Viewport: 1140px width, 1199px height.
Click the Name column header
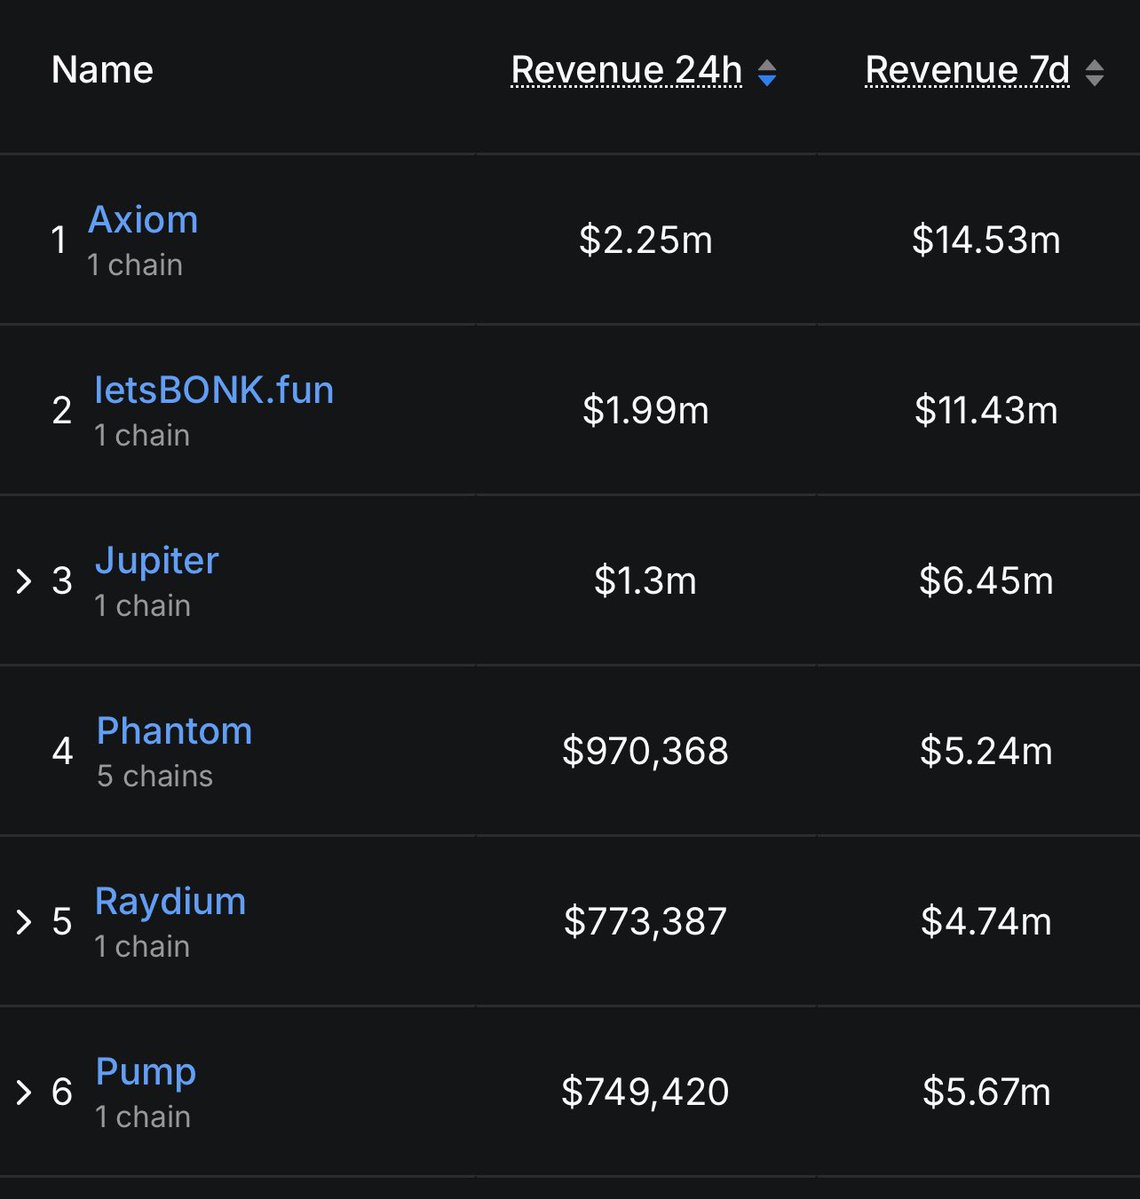(x=102, y=70)
